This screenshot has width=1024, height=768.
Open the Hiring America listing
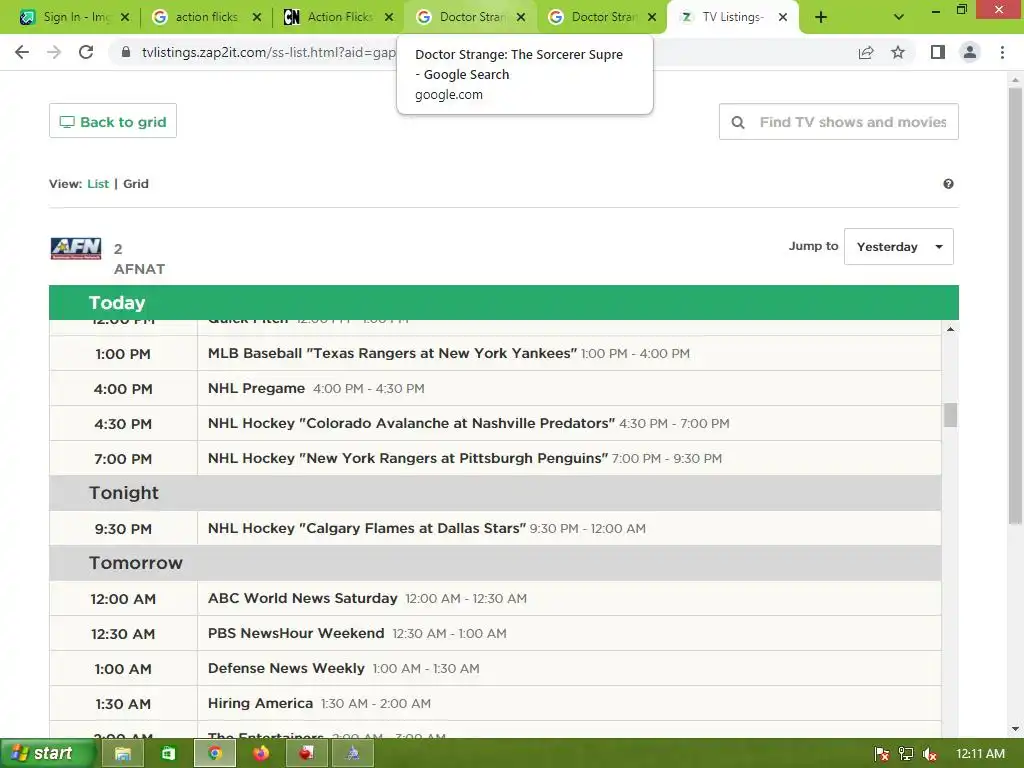260,703
